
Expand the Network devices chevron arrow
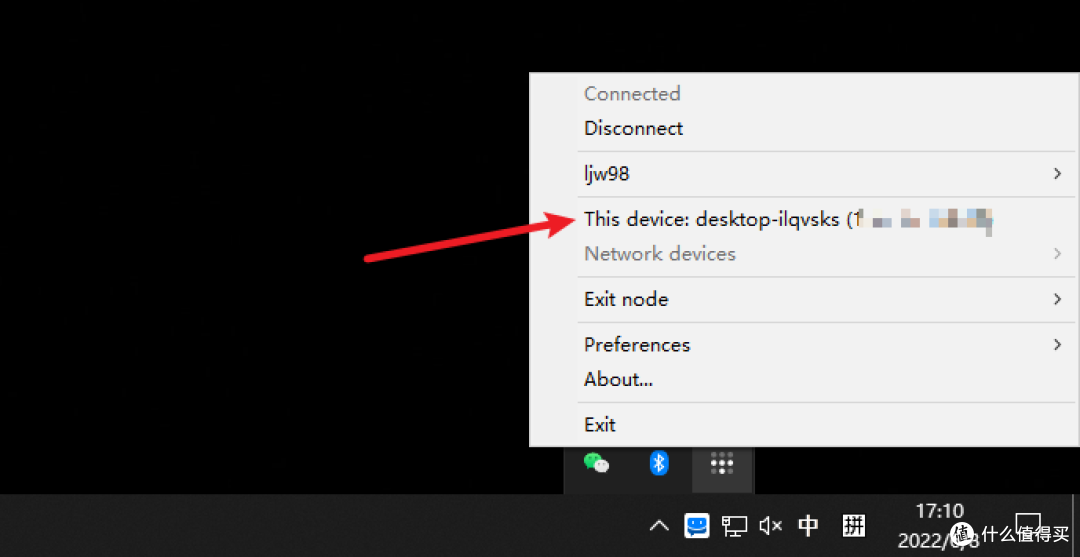(1057, 254)
